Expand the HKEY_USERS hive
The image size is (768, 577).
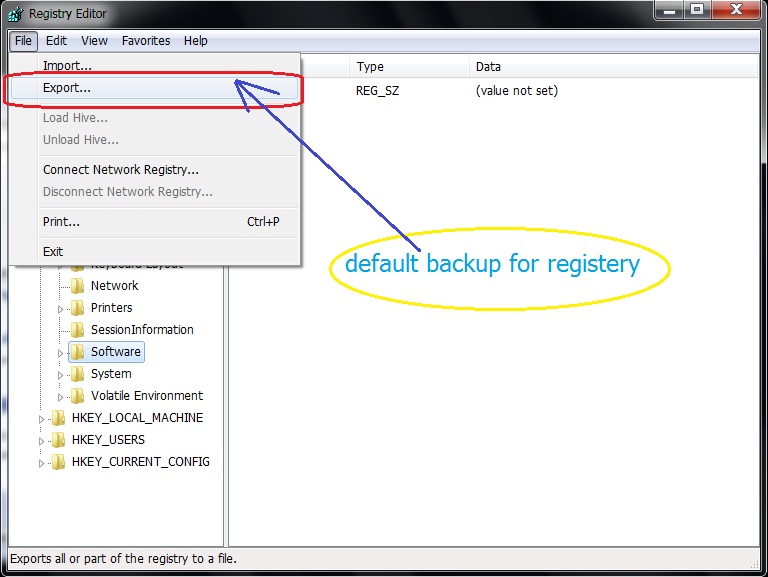pyautogui.click(x=41, y=441)
